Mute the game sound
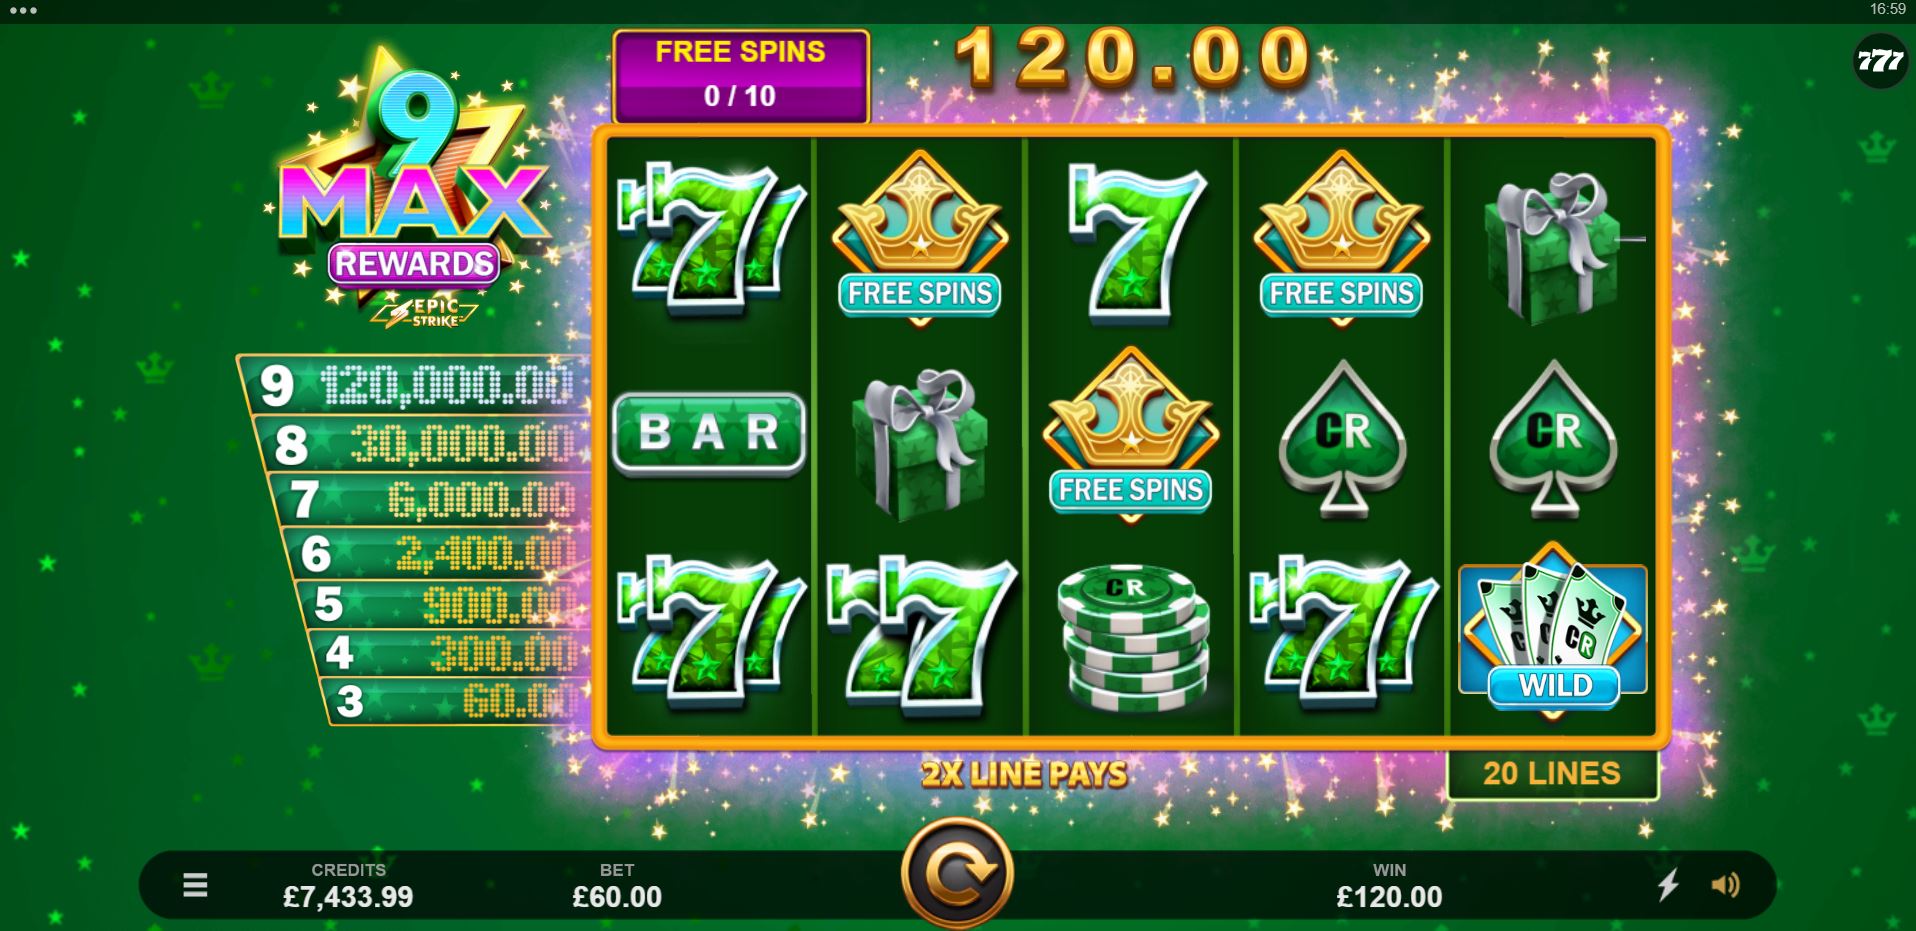 point(1725,885)
